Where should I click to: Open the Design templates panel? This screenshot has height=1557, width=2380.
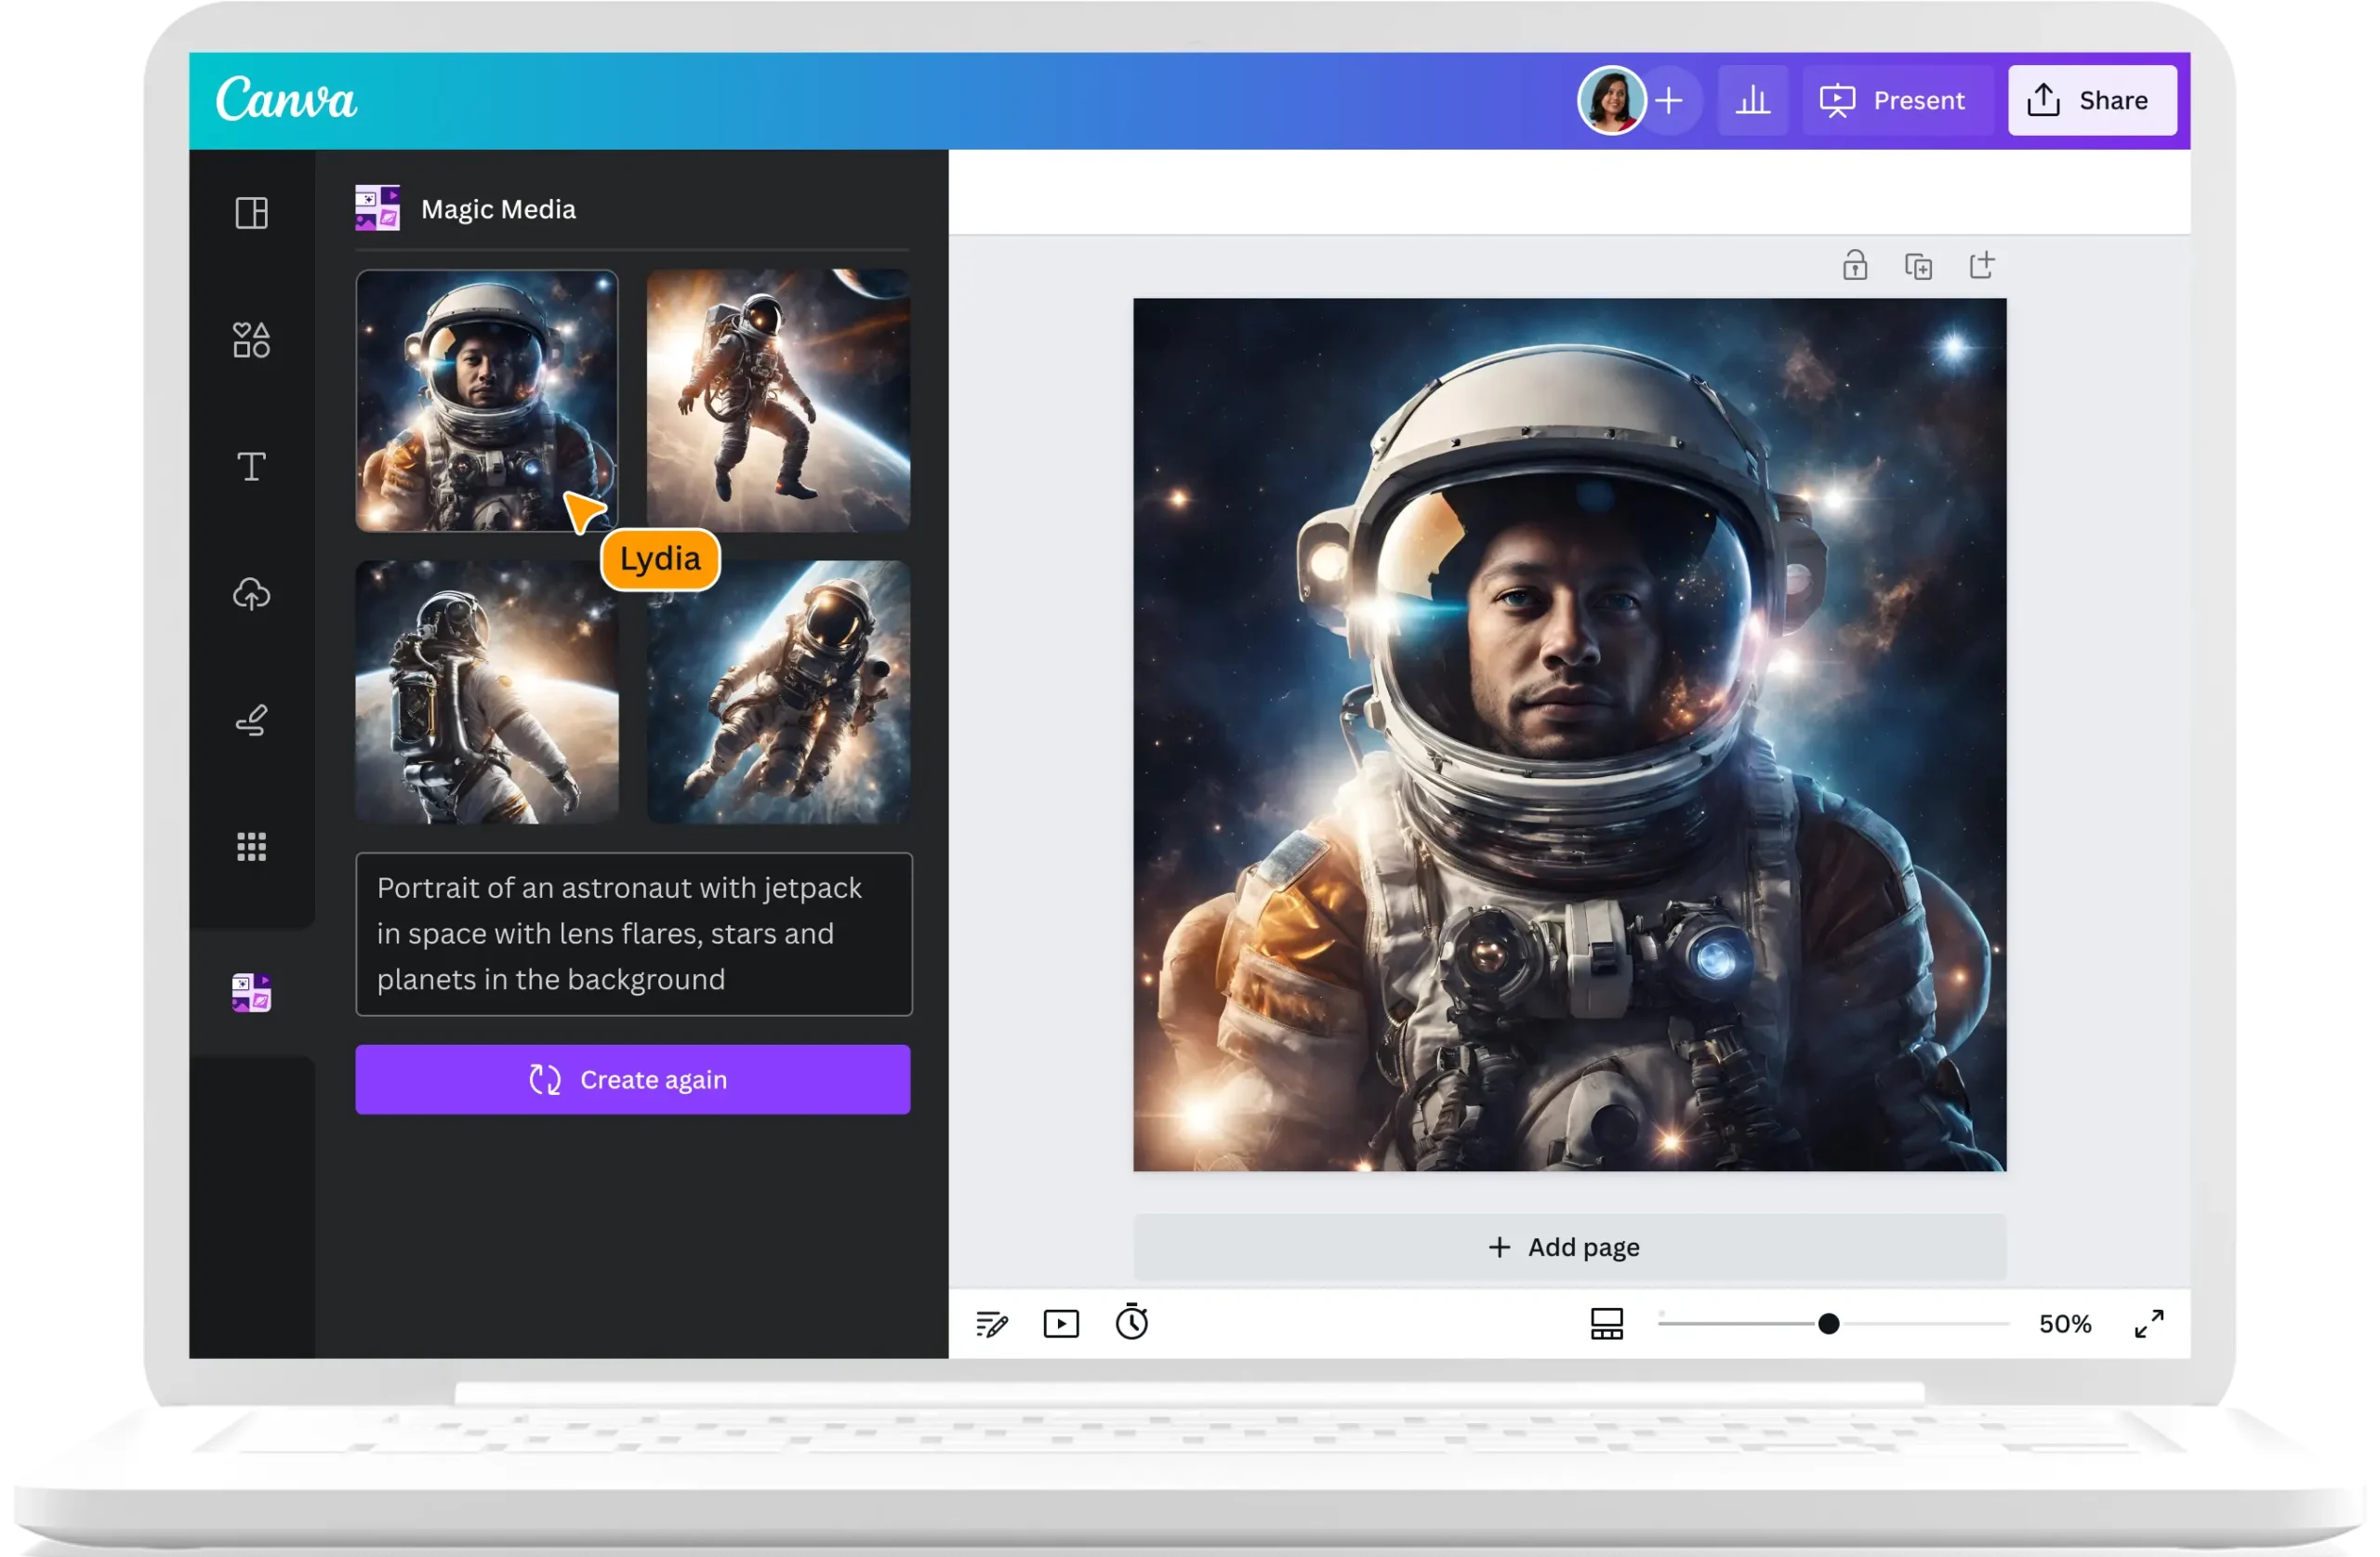click(x=253, y=212)
